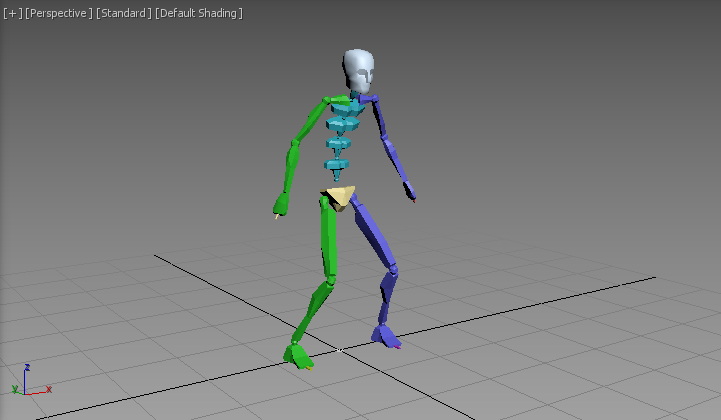Open the Standard viewport settings menu

click(124, 13)
